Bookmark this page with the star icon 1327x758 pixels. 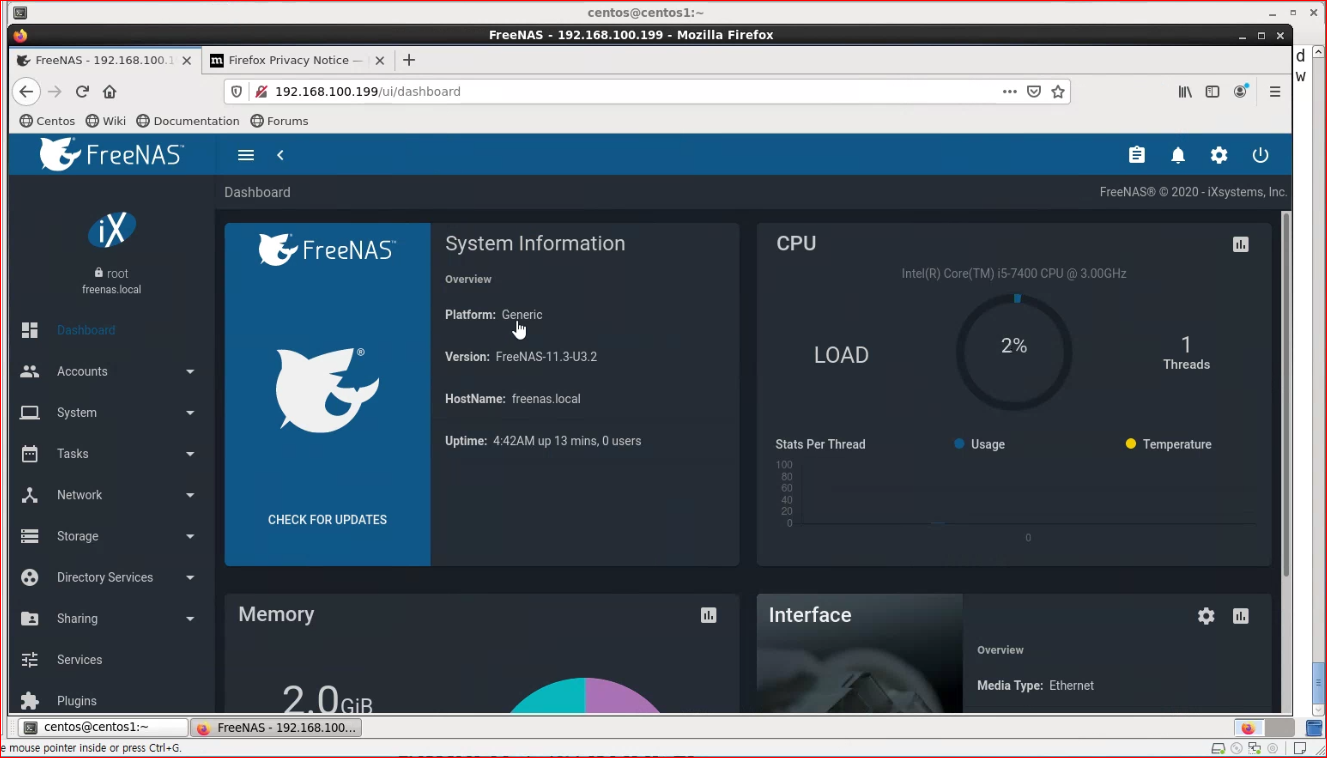point(1058,91)
